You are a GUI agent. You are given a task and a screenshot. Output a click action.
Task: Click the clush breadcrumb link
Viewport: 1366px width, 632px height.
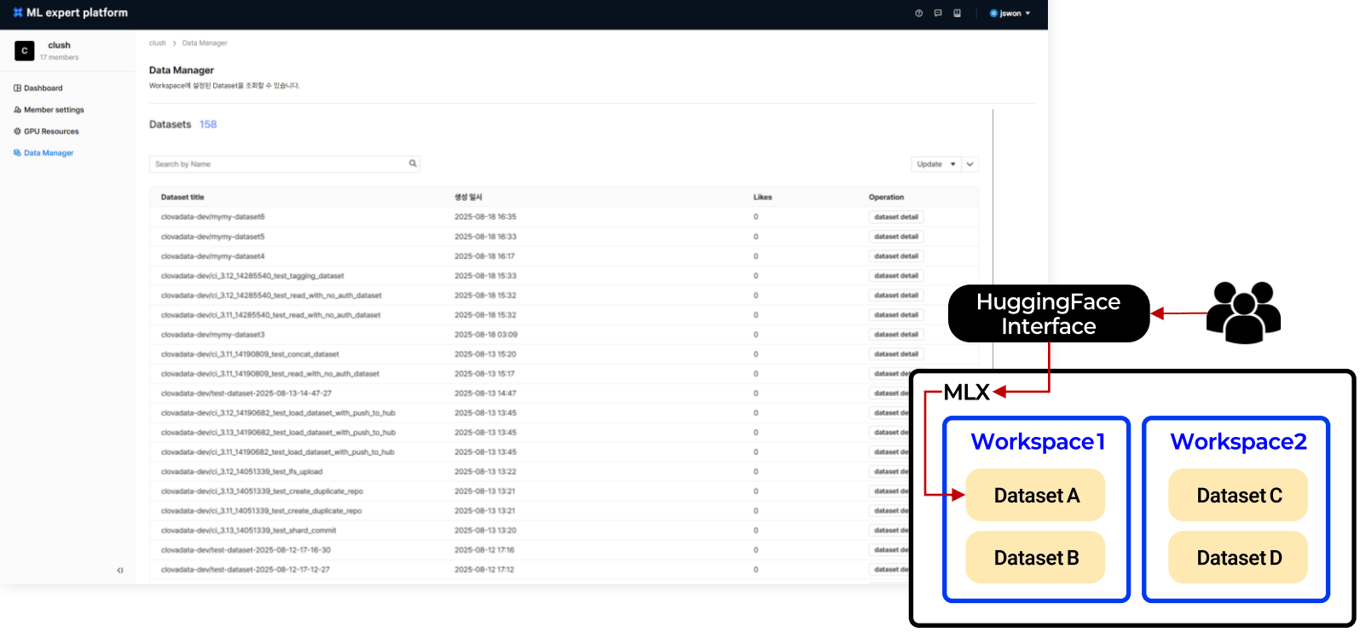157,43
